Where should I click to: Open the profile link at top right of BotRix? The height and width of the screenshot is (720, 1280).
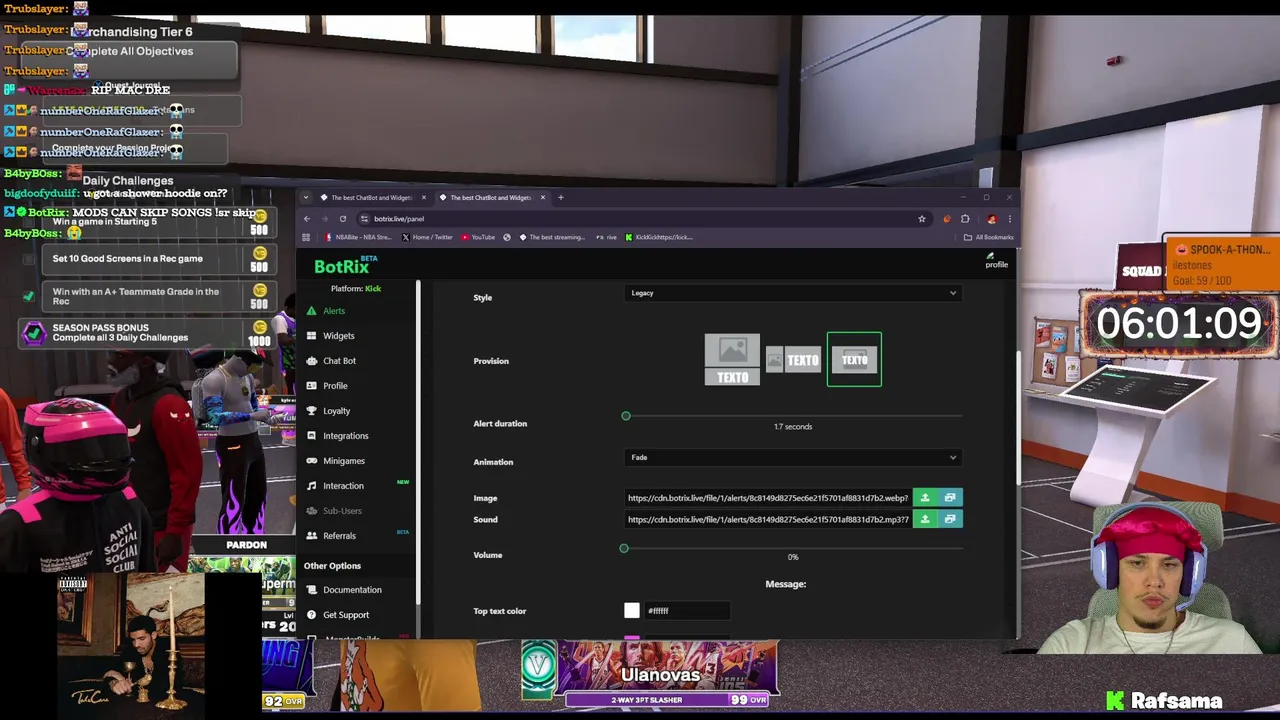tap(996, 261)
